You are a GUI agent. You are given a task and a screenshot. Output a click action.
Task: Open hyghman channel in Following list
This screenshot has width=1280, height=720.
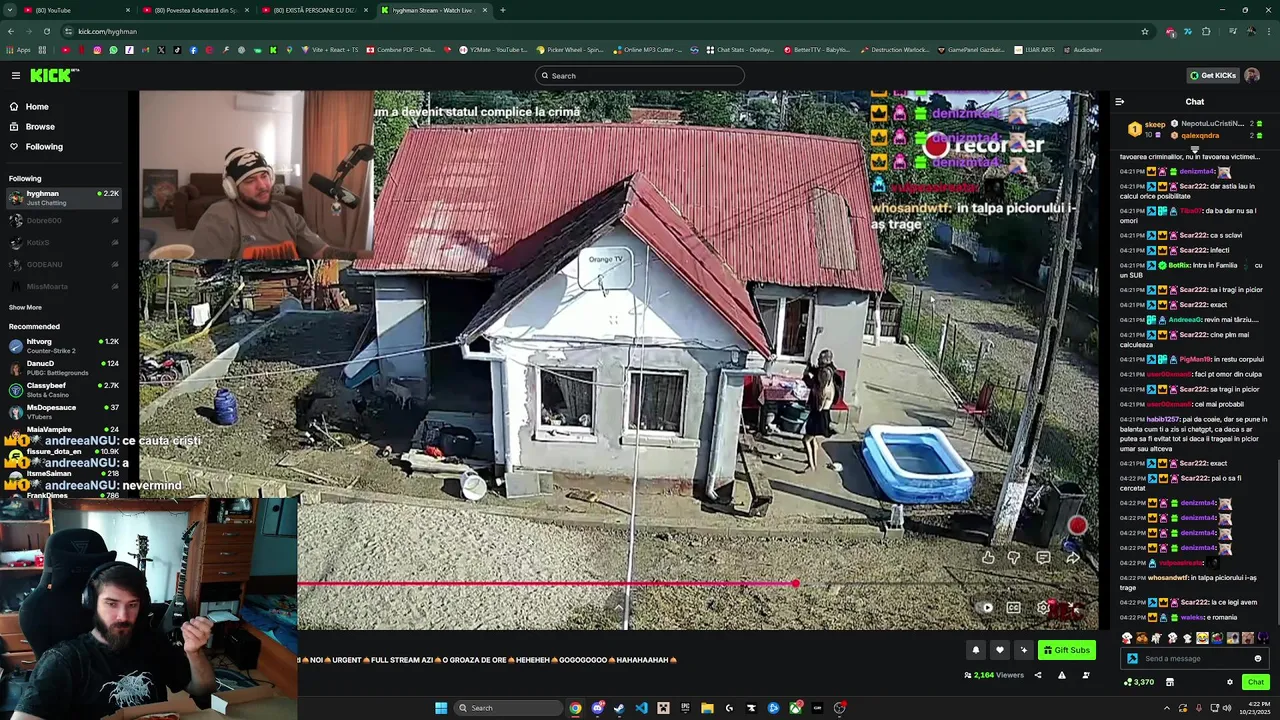pyautogui.click(x=64, y=197)
